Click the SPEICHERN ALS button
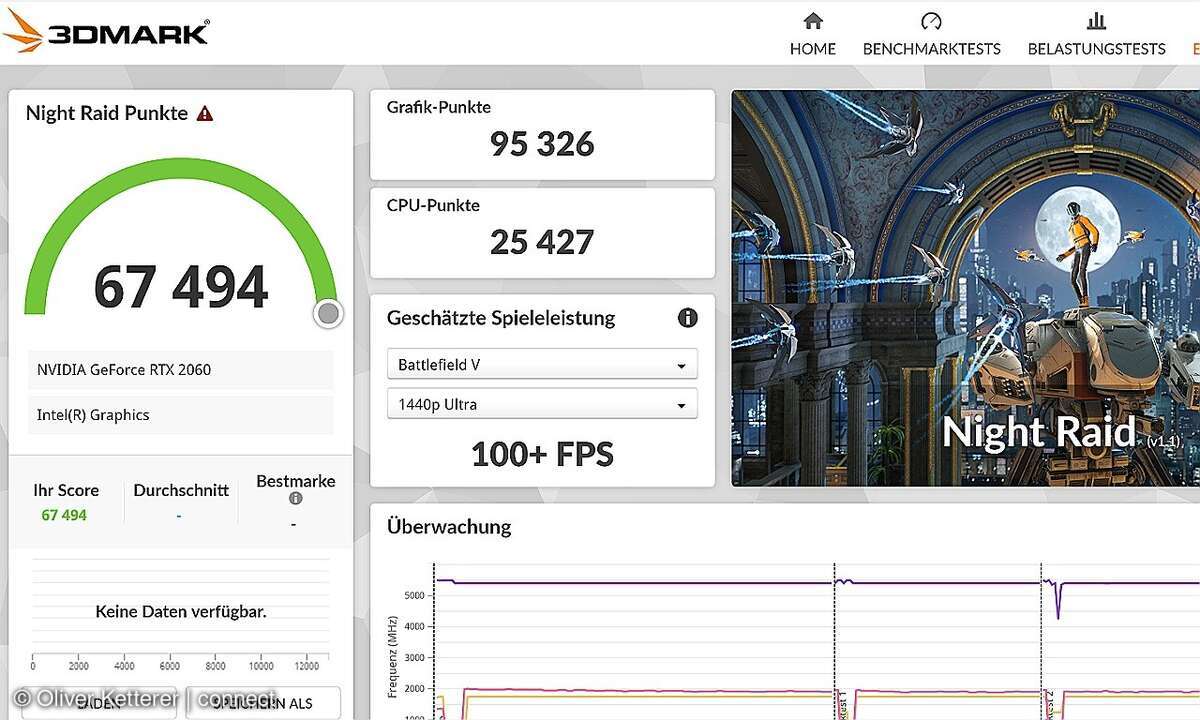The height and width of the screenshot is (720, 1200). tap(263, 703)
